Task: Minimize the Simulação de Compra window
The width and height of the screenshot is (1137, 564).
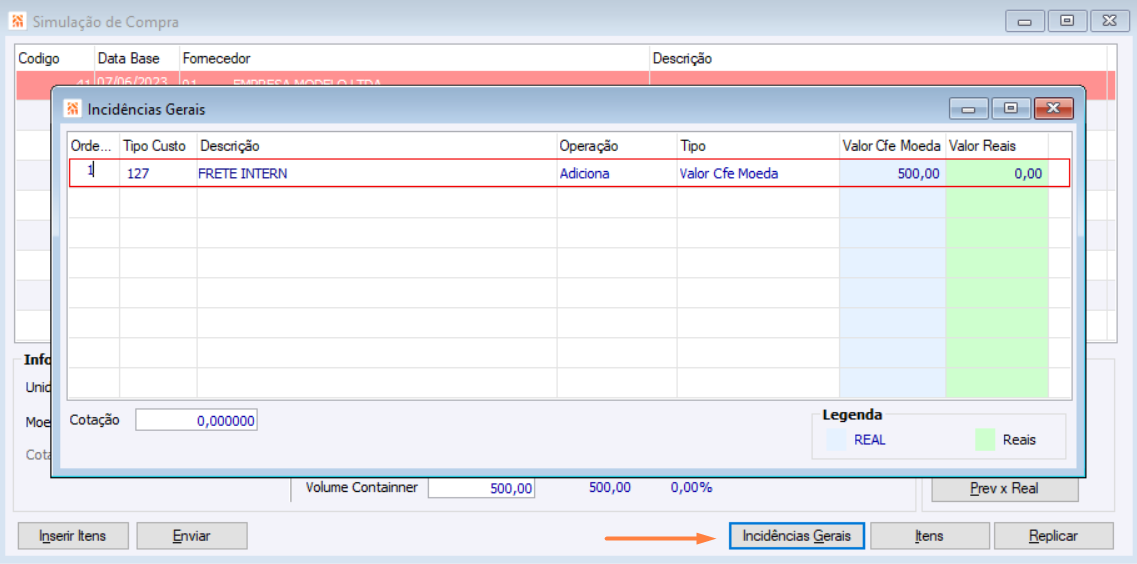Action: 1025,21
